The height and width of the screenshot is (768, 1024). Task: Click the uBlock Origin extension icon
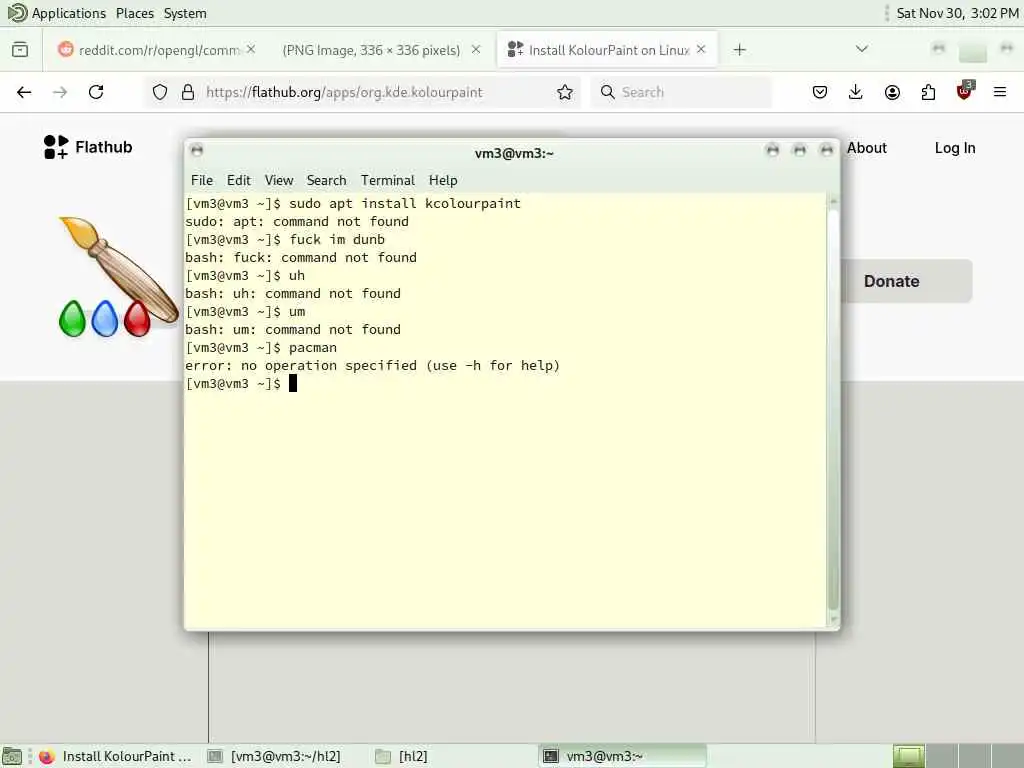click(x=965, y=91)
